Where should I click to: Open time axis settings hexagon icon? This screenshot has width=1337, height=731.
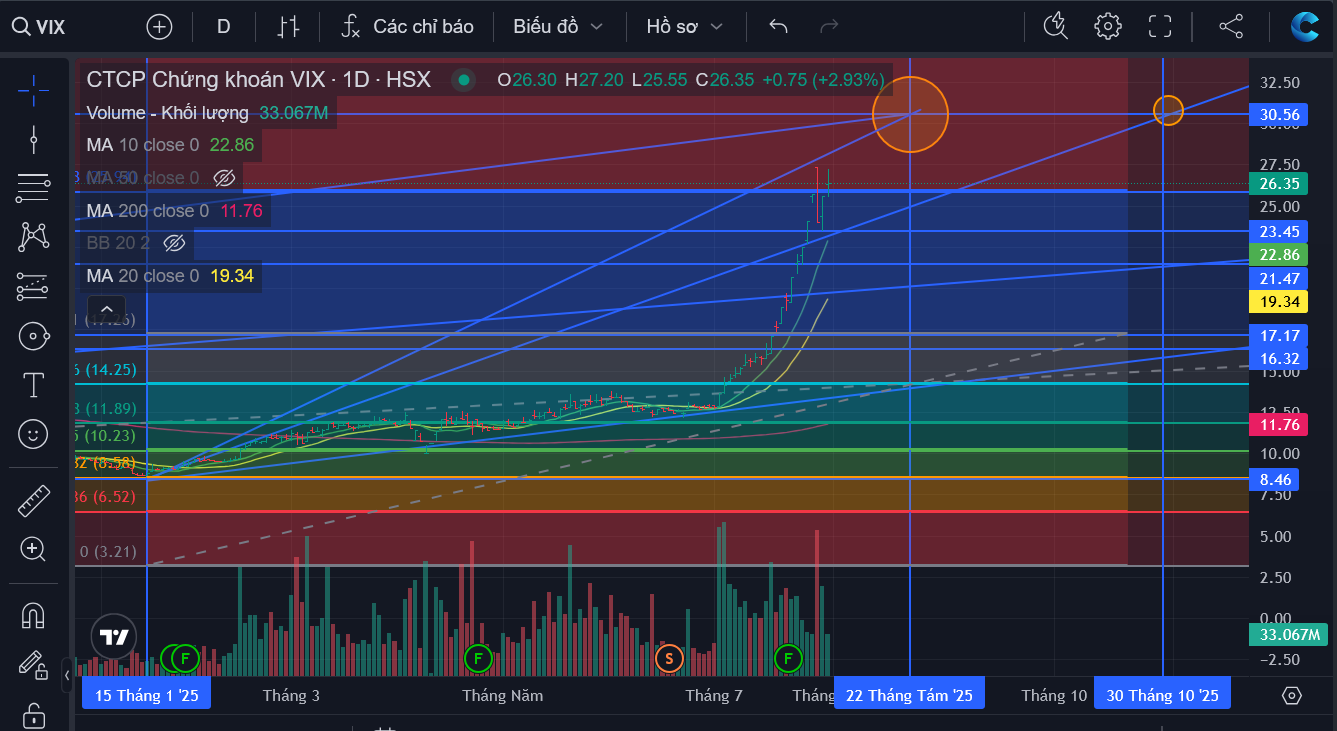point(1291,695)
